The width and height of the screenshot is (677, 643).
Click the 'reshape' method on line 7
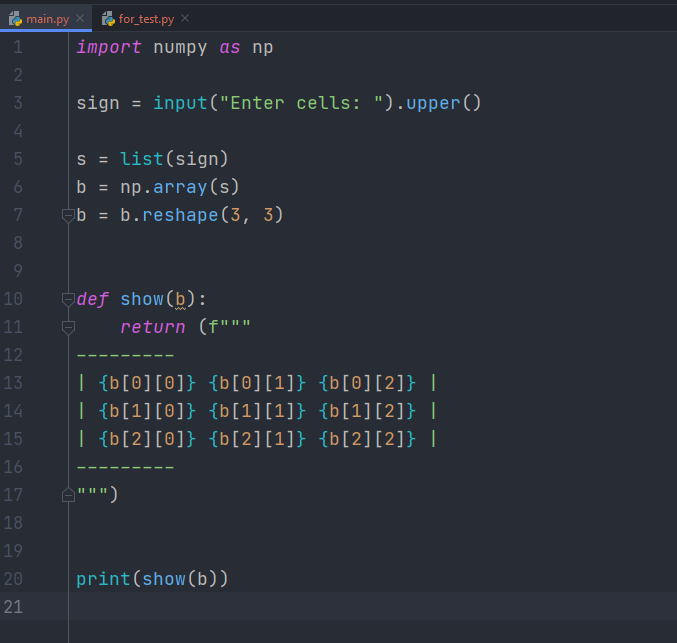pyautogui.click(x=180, y=215)
